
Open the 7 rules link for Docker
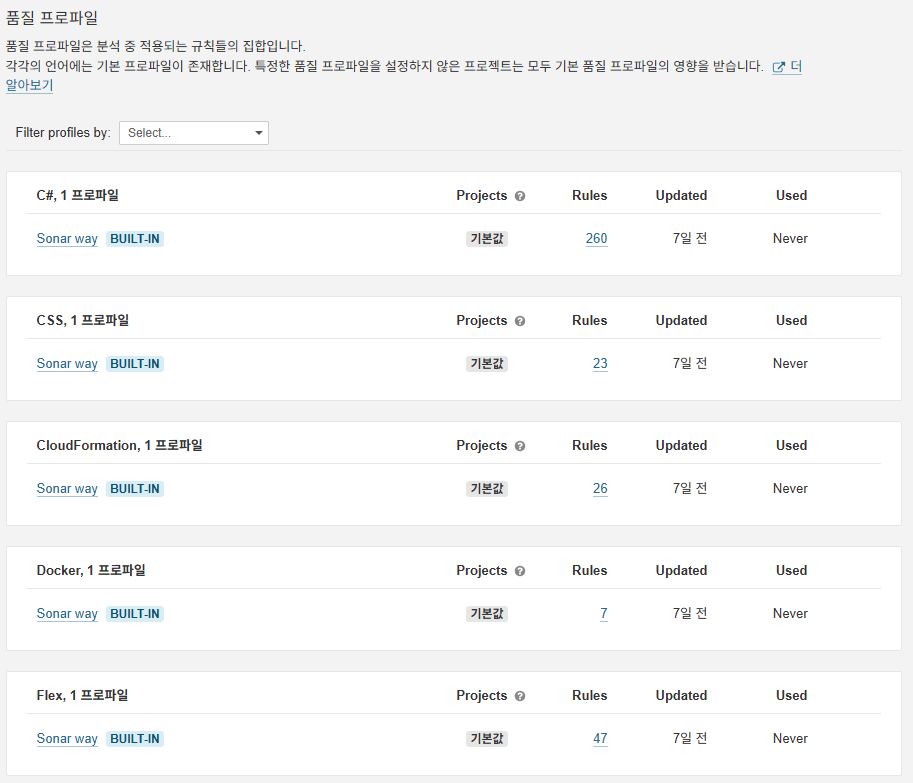pyautogui.click(x=604, y=614)
